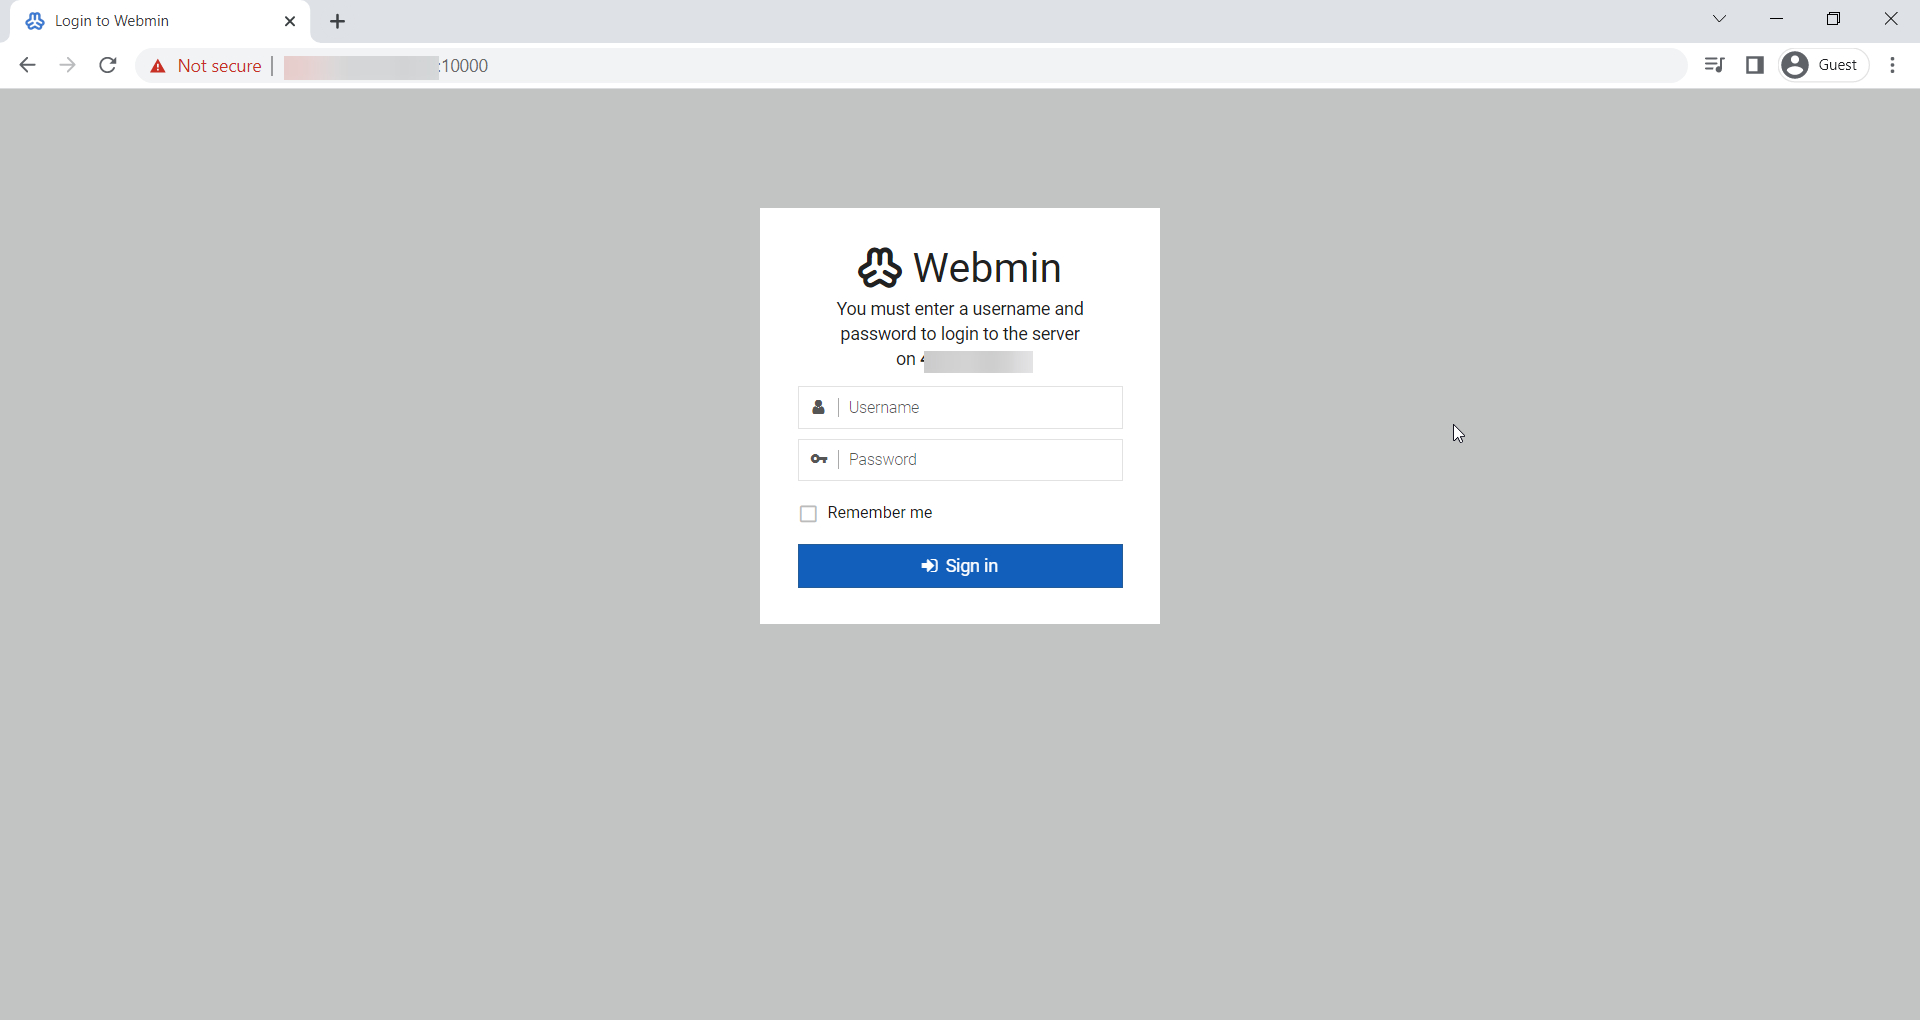Toggle the browser side panel icon
This screenshot has height=1020, width=1920.
point(1755,66)
